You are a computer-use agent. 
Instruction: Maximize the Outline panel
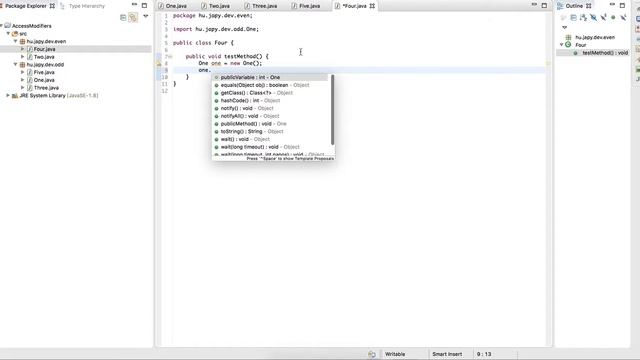(x=622, y=6)
